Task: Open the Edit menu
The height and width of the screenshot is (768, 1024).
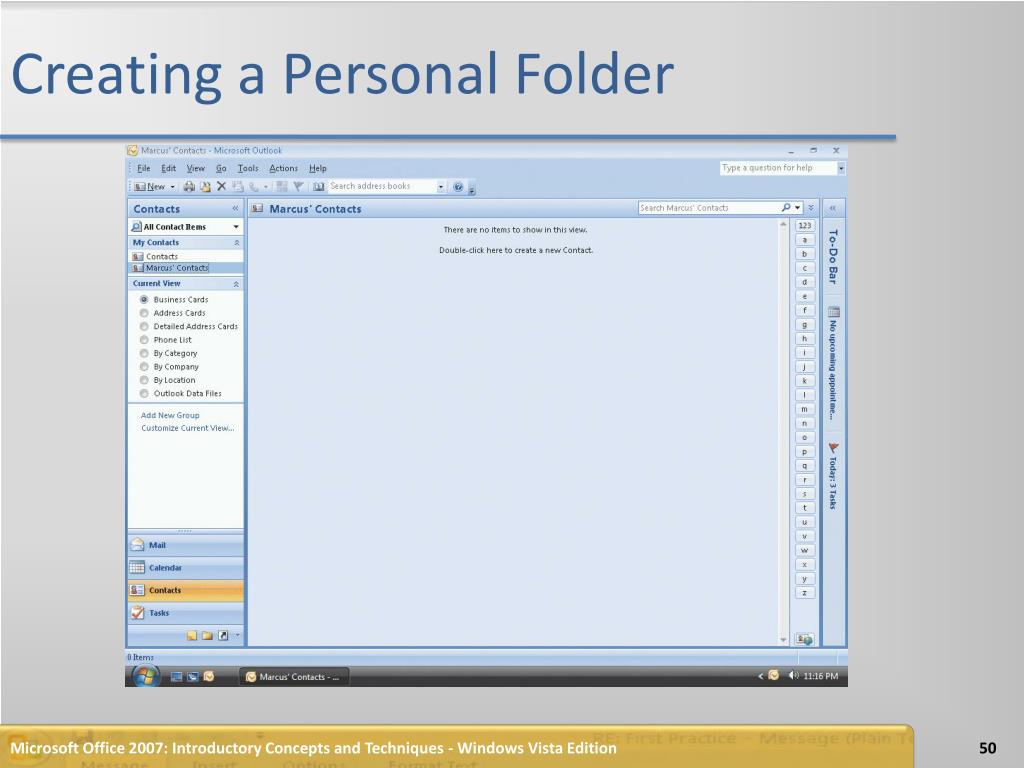Action: click(x=168, y=168)
